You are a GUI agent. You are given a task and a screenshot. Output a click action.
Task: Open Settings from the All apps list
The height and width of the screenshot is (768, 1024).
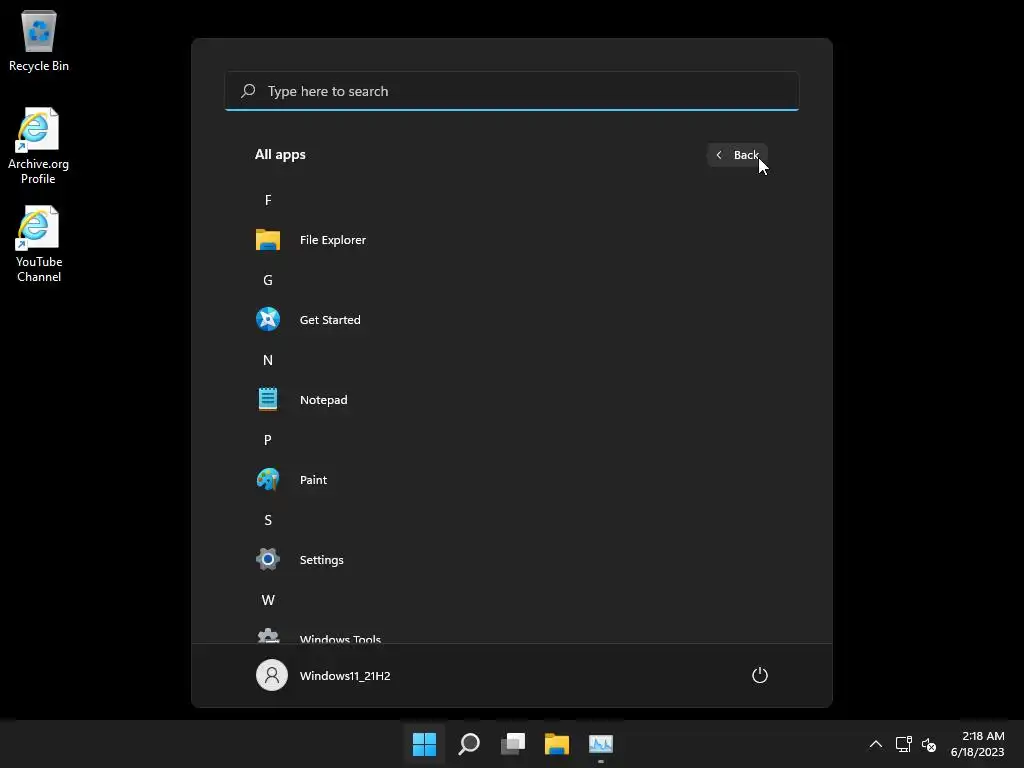[x=511, y=560]
